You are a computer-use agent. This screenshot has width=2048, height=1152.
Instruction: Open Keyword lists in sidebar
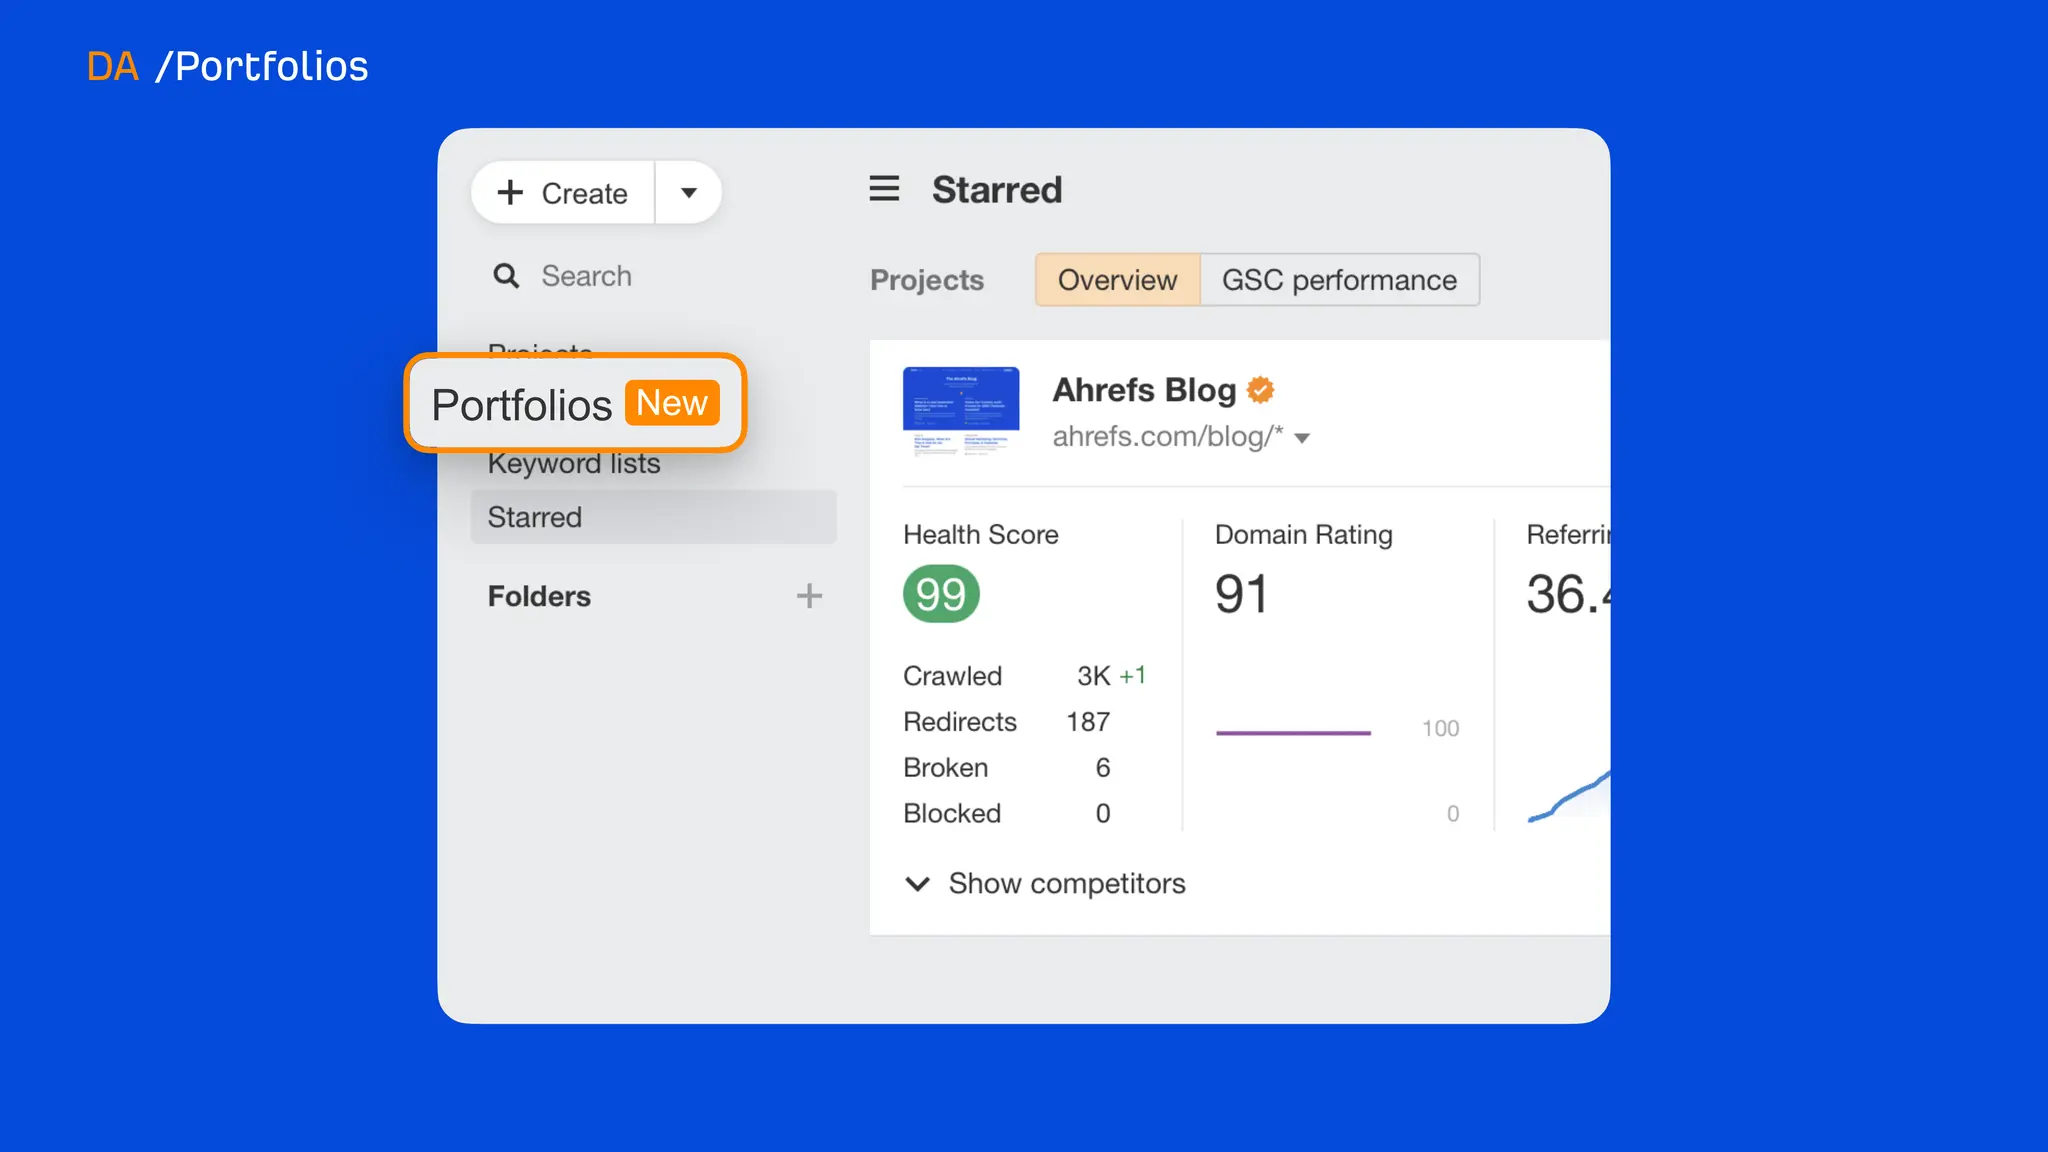tap(574, 464)
